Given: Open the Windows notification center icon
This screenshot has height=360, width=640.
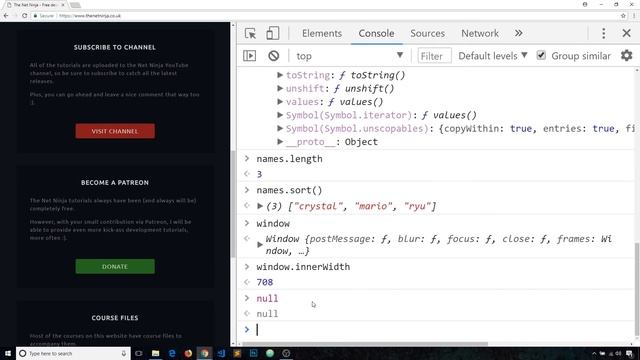Looking at the screenshot, I should click(x=630, y=353).
